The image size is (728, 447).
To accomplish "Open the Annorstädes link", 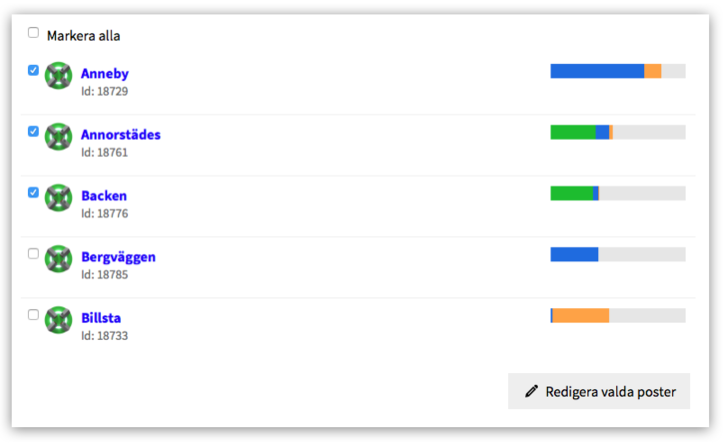I will coord(121,135).
